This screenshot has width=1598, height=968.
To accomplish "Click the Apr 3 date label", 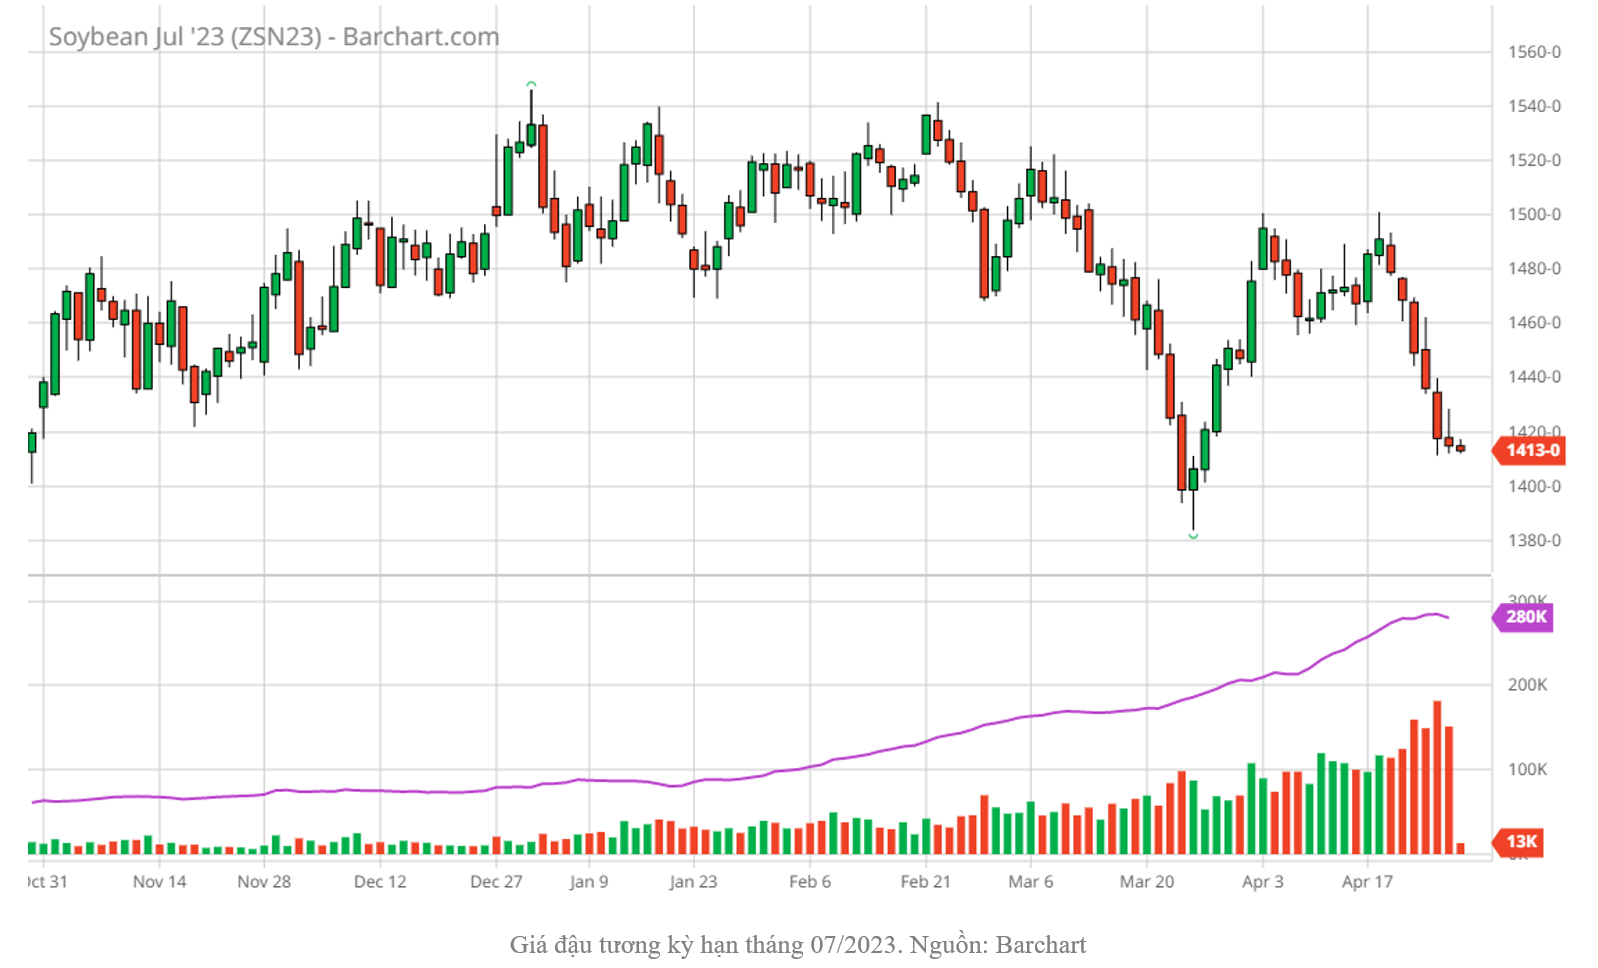I will pos(1263,881).
